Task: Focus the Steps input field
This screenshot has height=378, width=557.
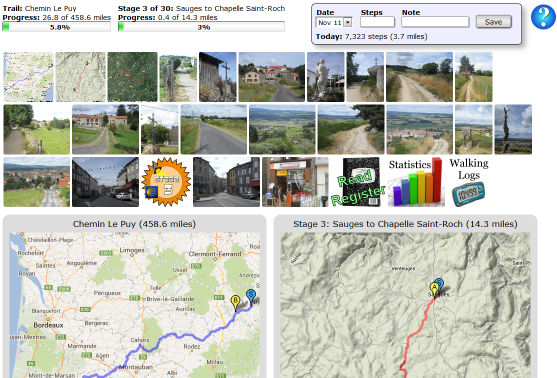Action: pos(377,22)
